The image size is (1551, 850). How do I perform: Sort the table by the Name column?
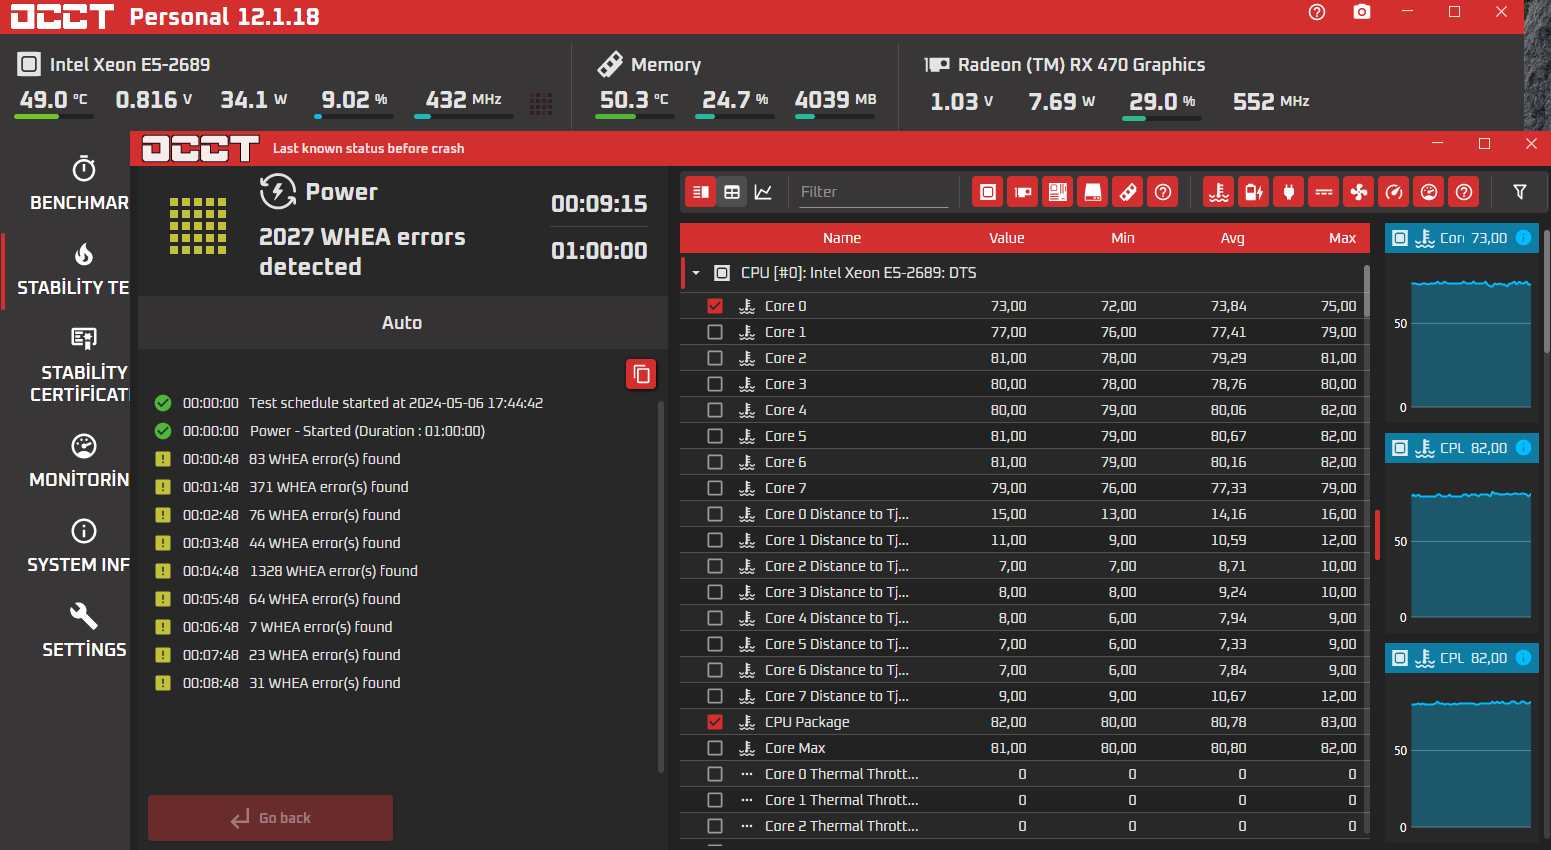point(842,238)
